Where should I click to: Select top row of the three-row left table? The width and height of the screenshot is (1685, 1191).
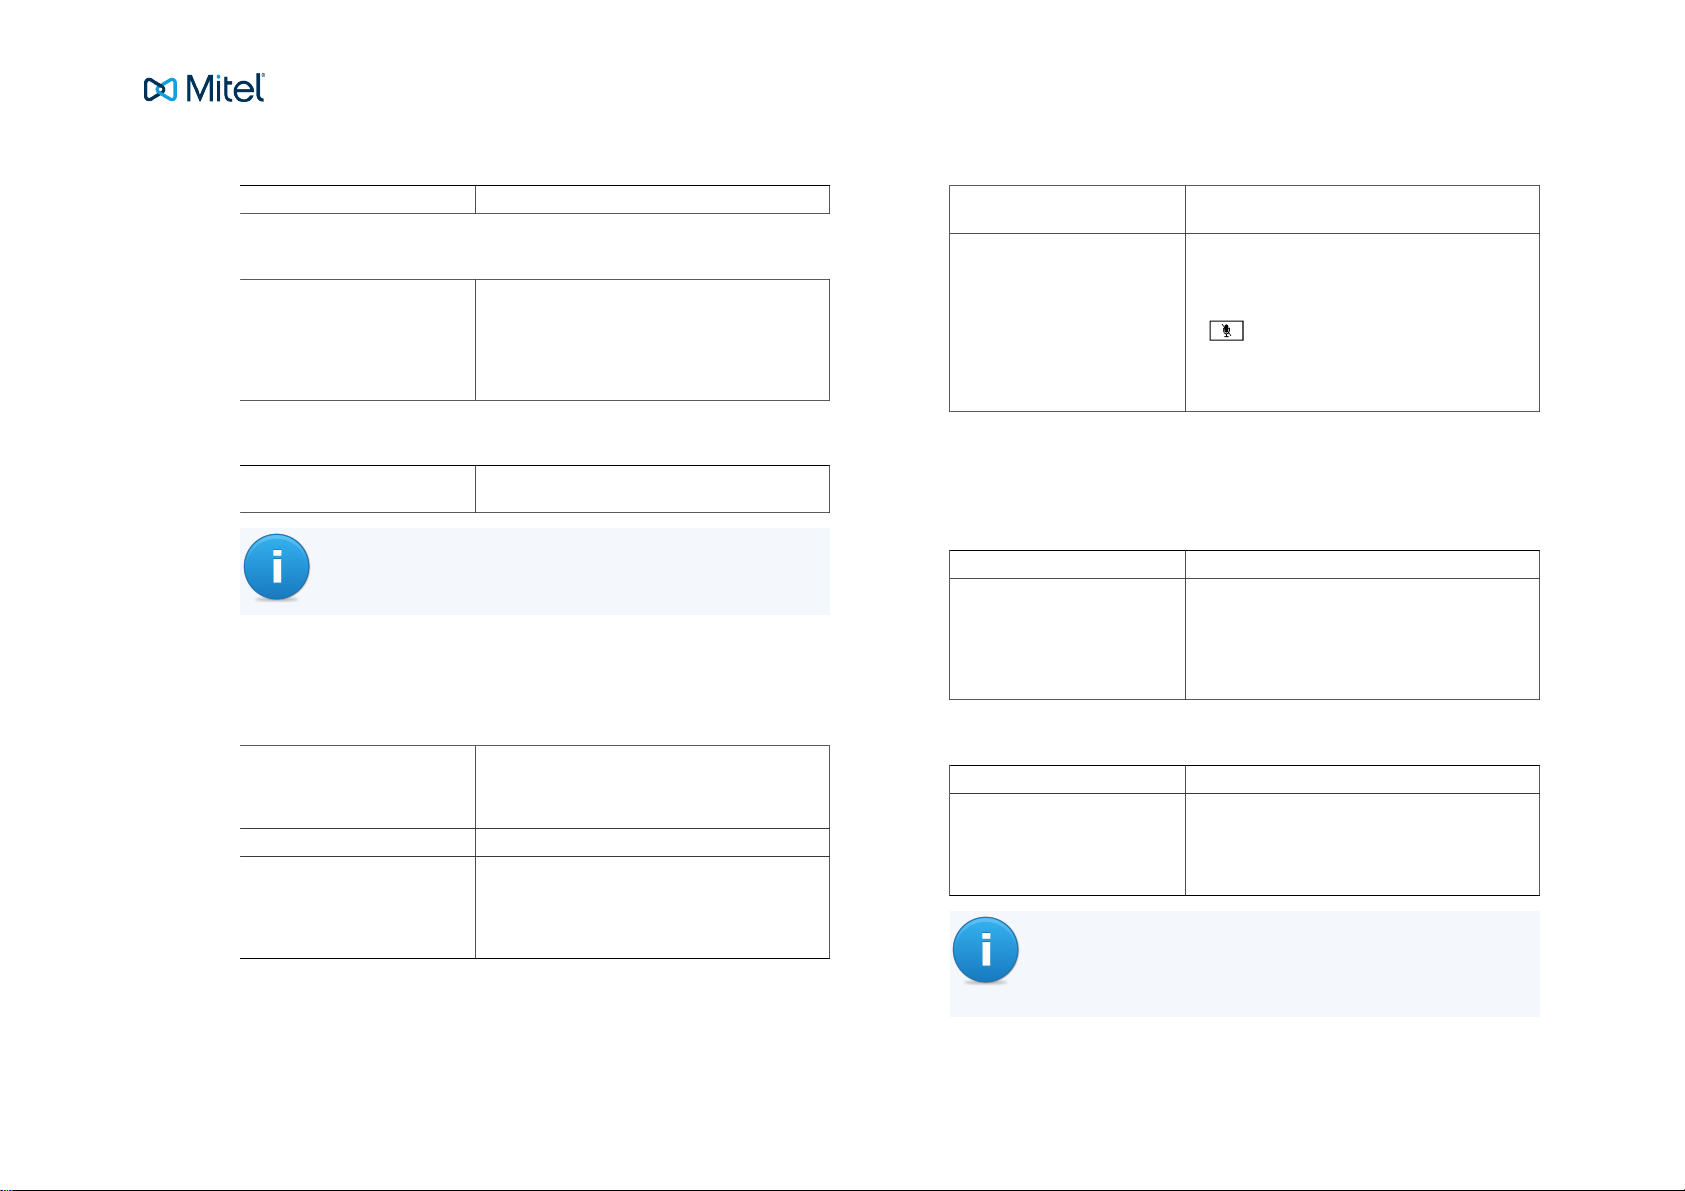535,786
